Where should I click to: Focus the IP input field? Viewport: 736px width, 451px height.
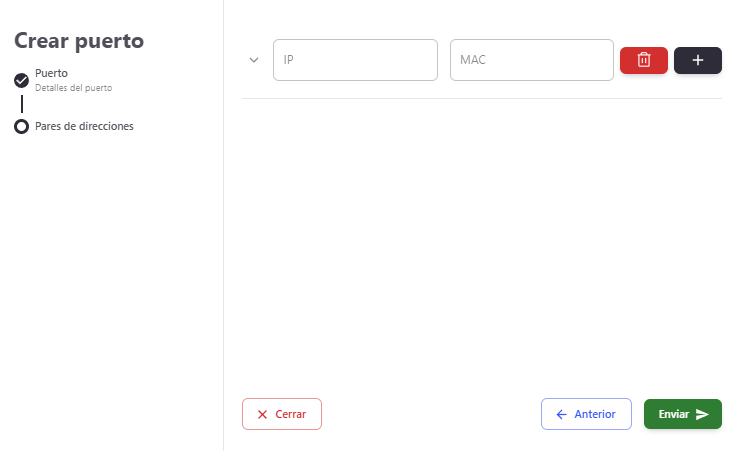[355, 60]
